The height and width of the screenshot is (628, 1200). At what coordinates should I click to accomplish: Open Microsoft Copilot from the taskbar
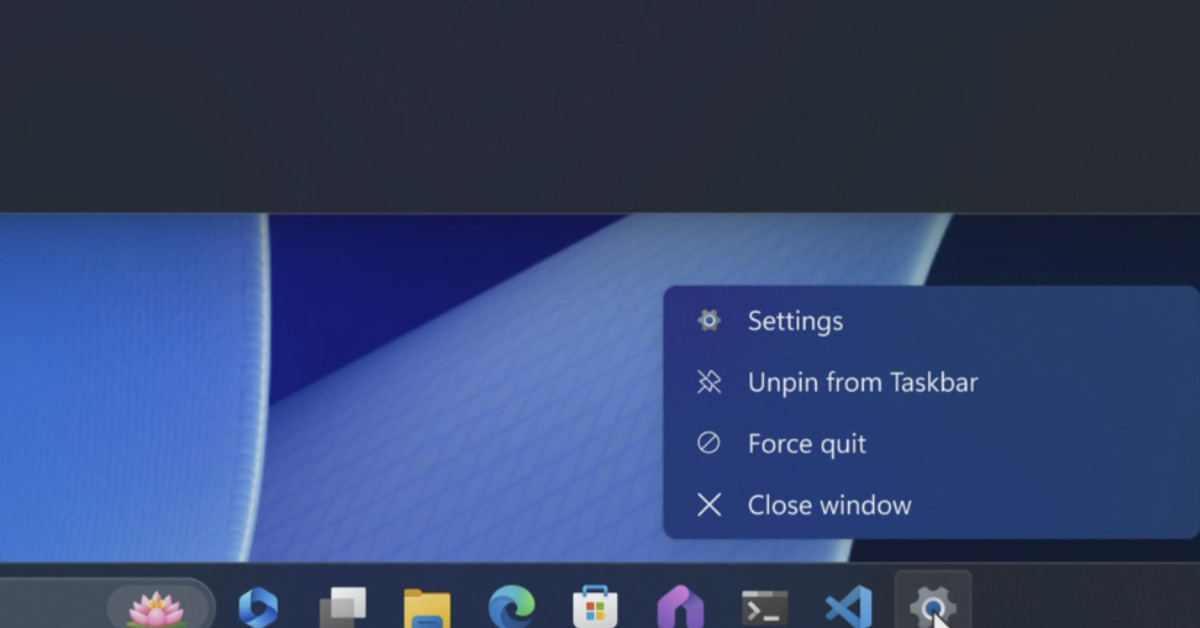[x=258, y=606]
